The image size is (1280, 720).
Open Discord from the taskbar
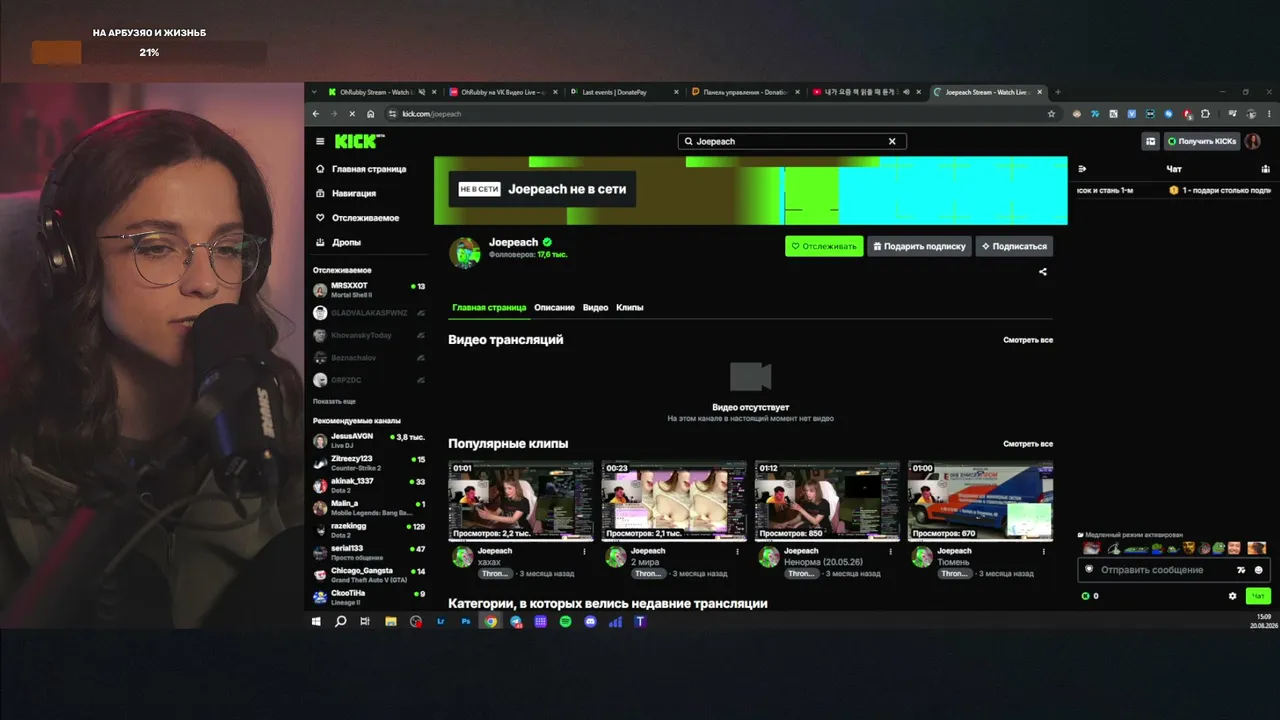tap(590, 622)
